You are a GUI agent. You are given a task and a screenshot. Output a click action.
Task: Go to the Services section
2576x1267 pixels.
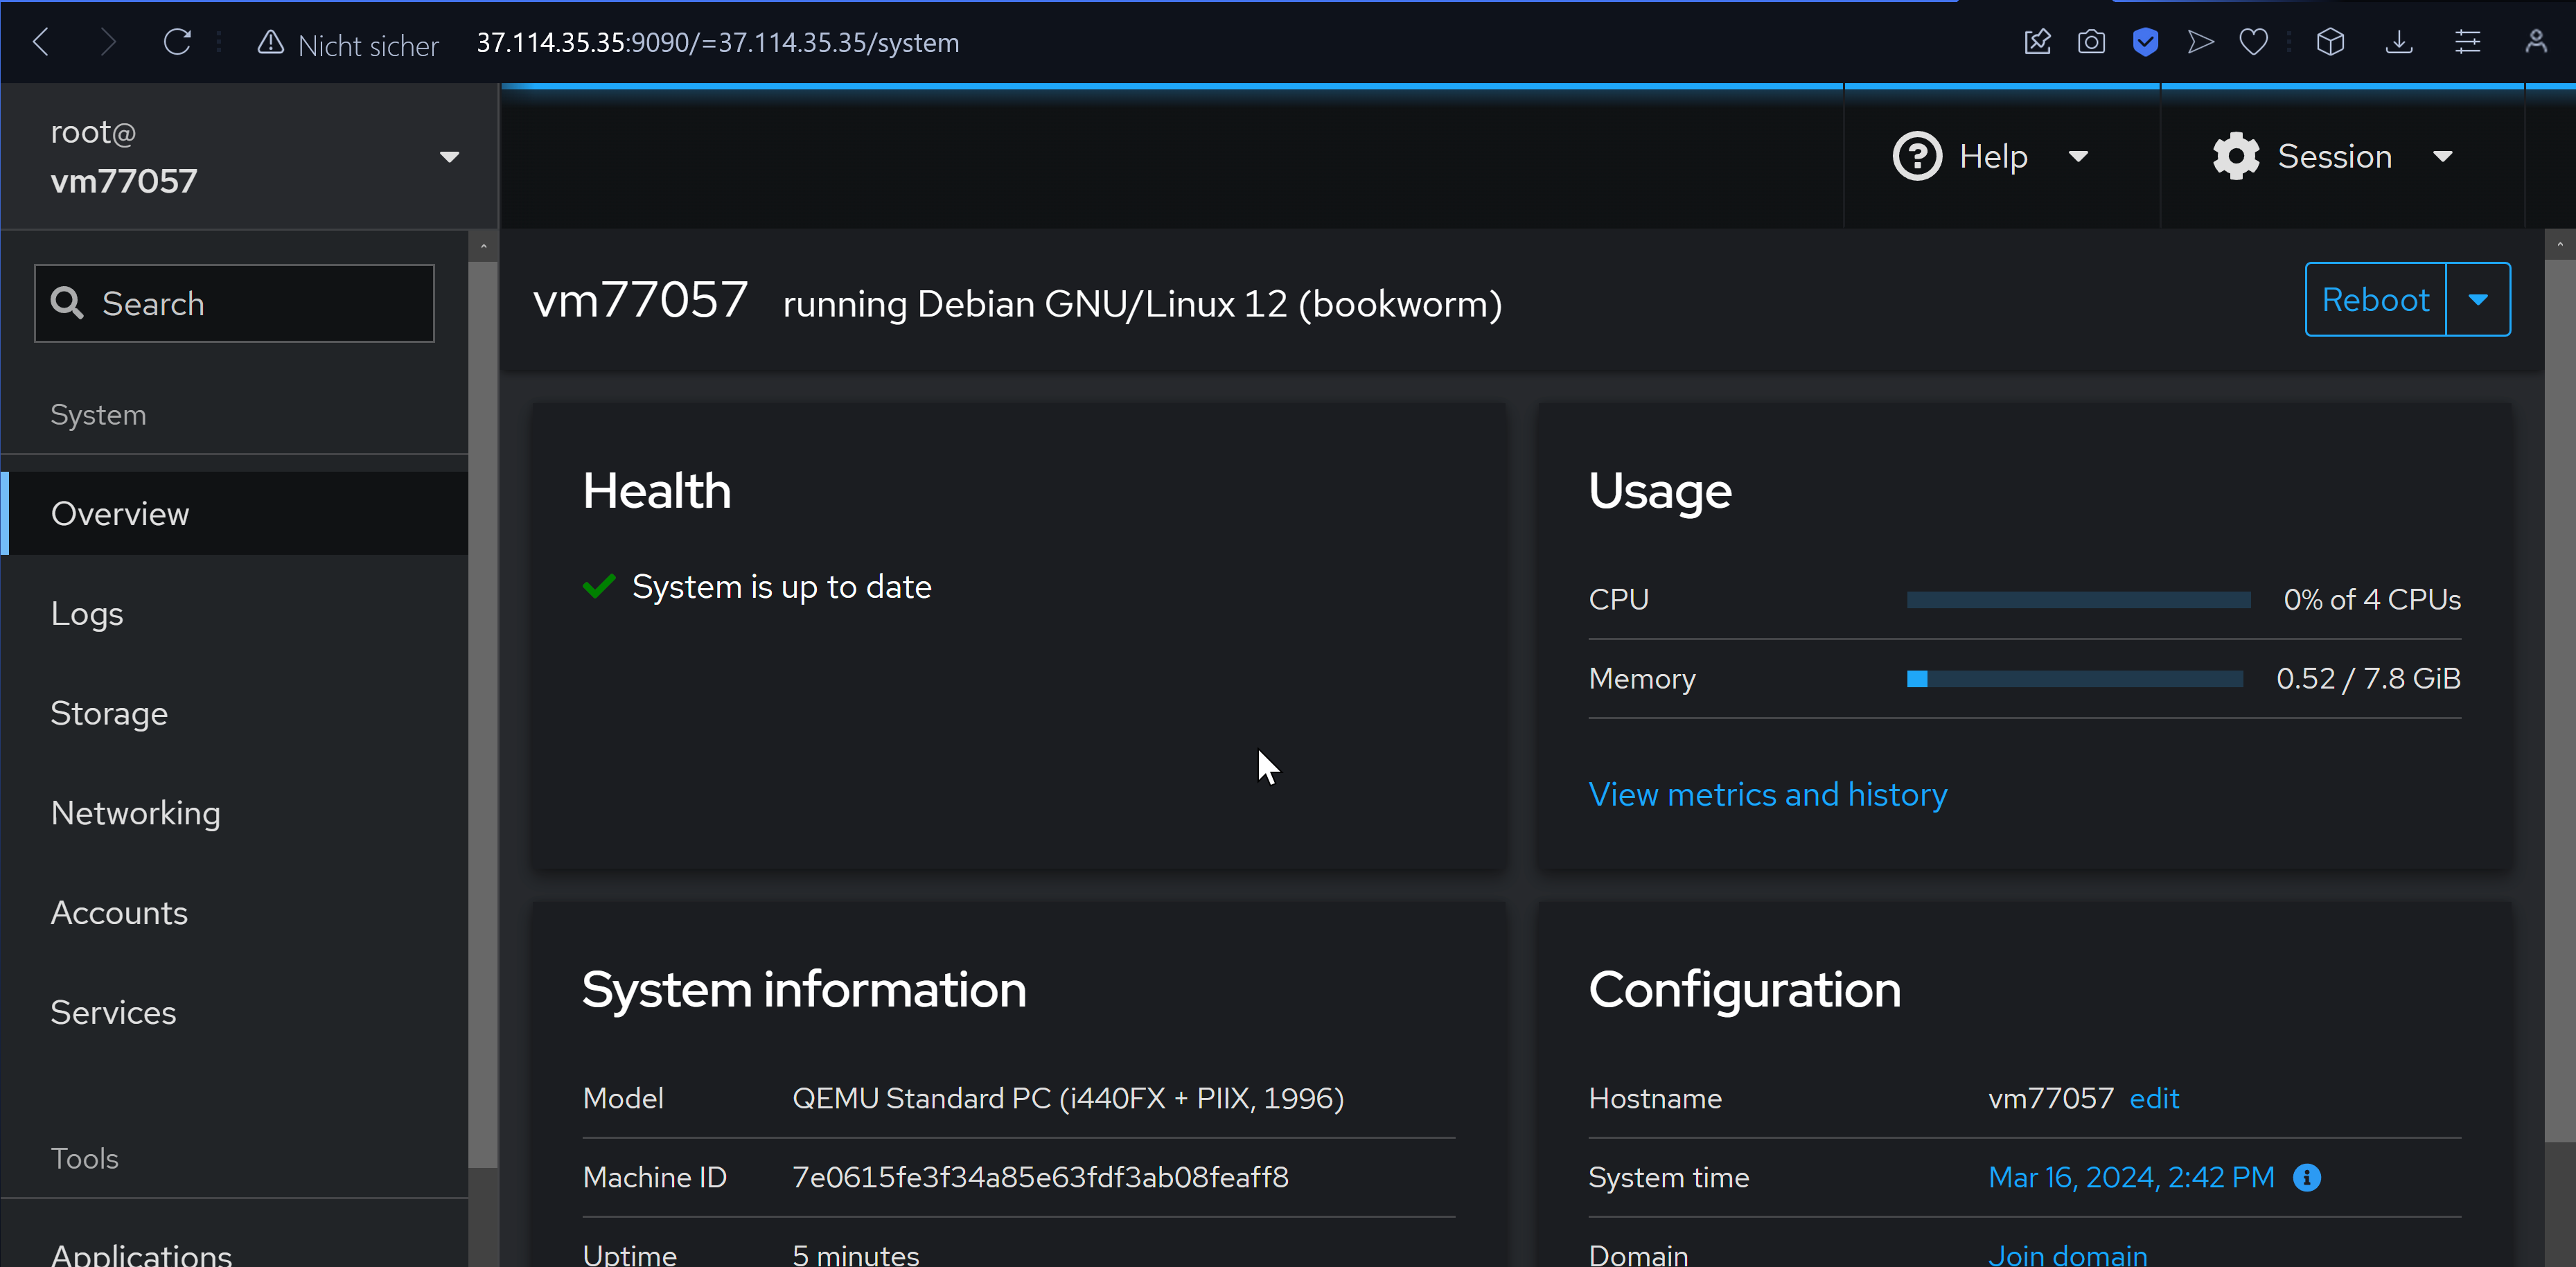point(113,1012)
